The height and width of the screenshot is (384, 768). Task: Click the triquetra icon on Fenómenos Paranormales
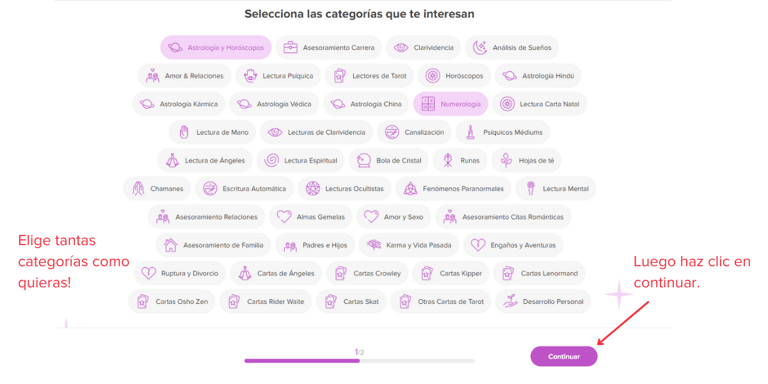pyautogui.click(x=410, y=189)
